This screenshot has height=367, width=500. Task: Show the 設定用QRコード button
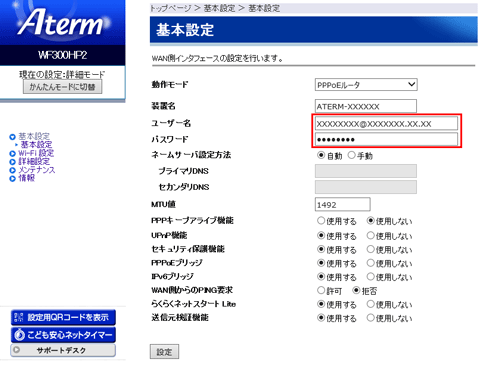(x=63, y=317)
